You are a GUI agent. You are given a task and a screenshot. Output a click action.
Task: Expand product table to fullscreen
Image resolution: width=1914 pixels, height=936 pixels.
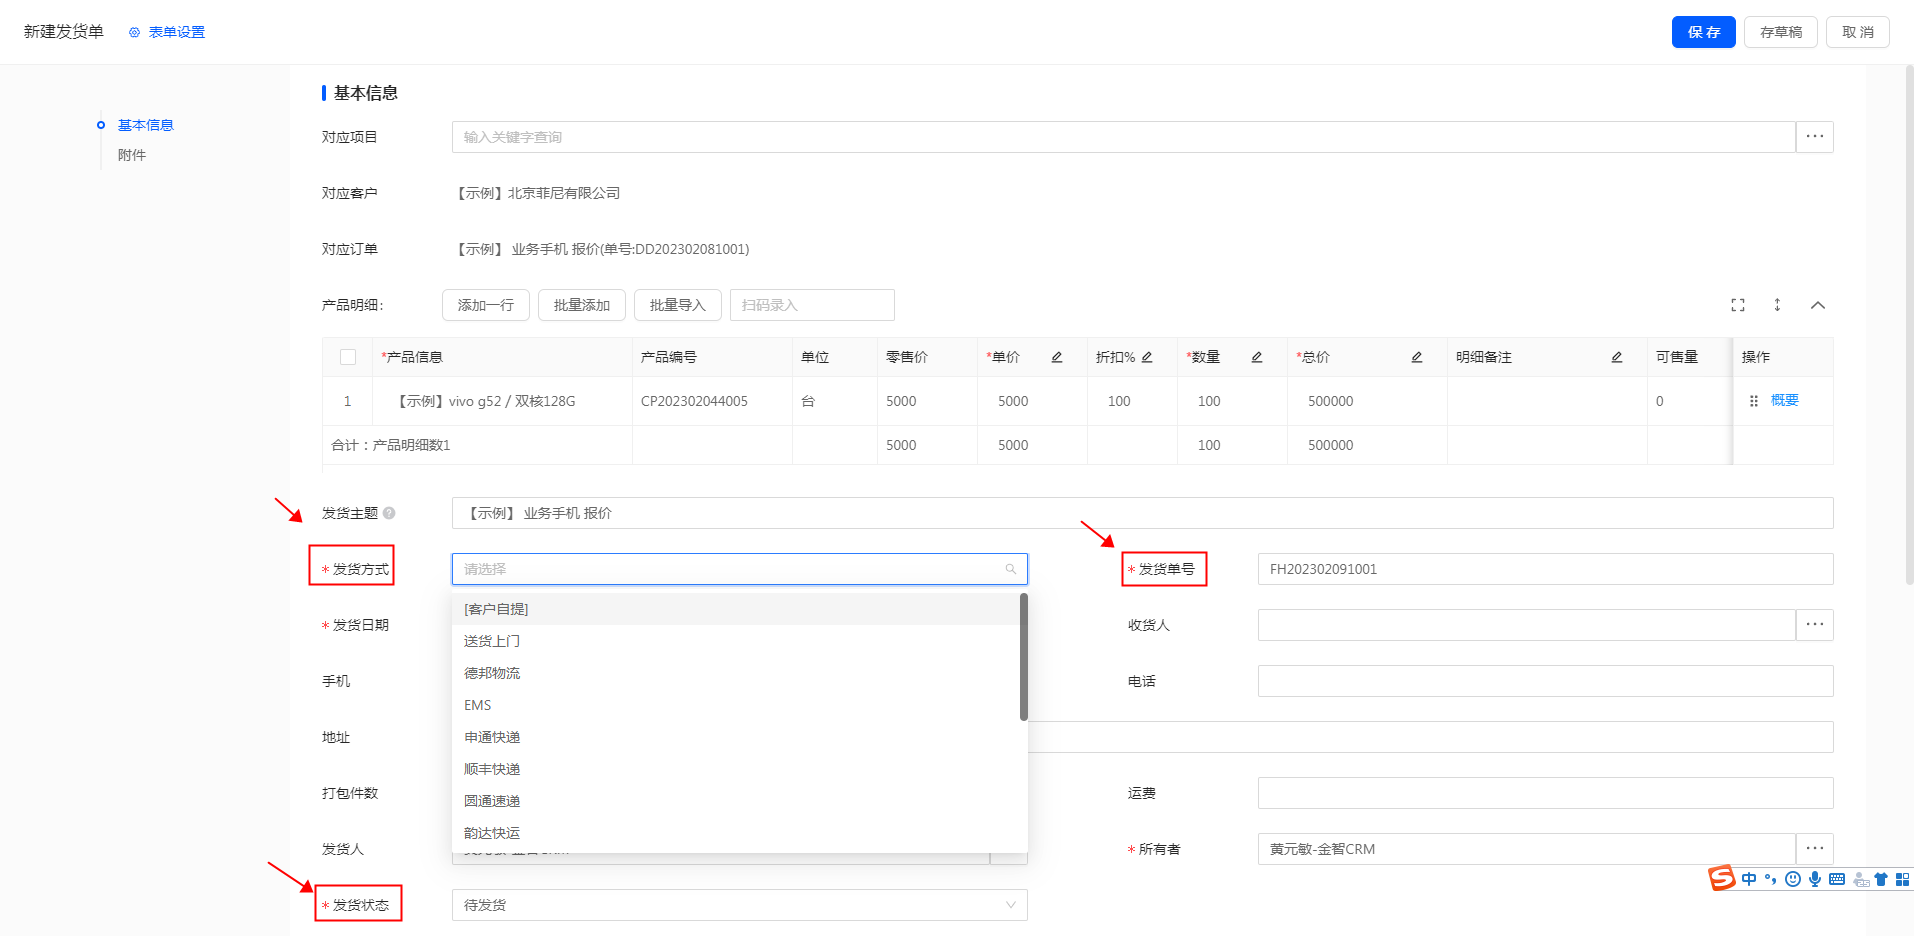[1738, 305]
